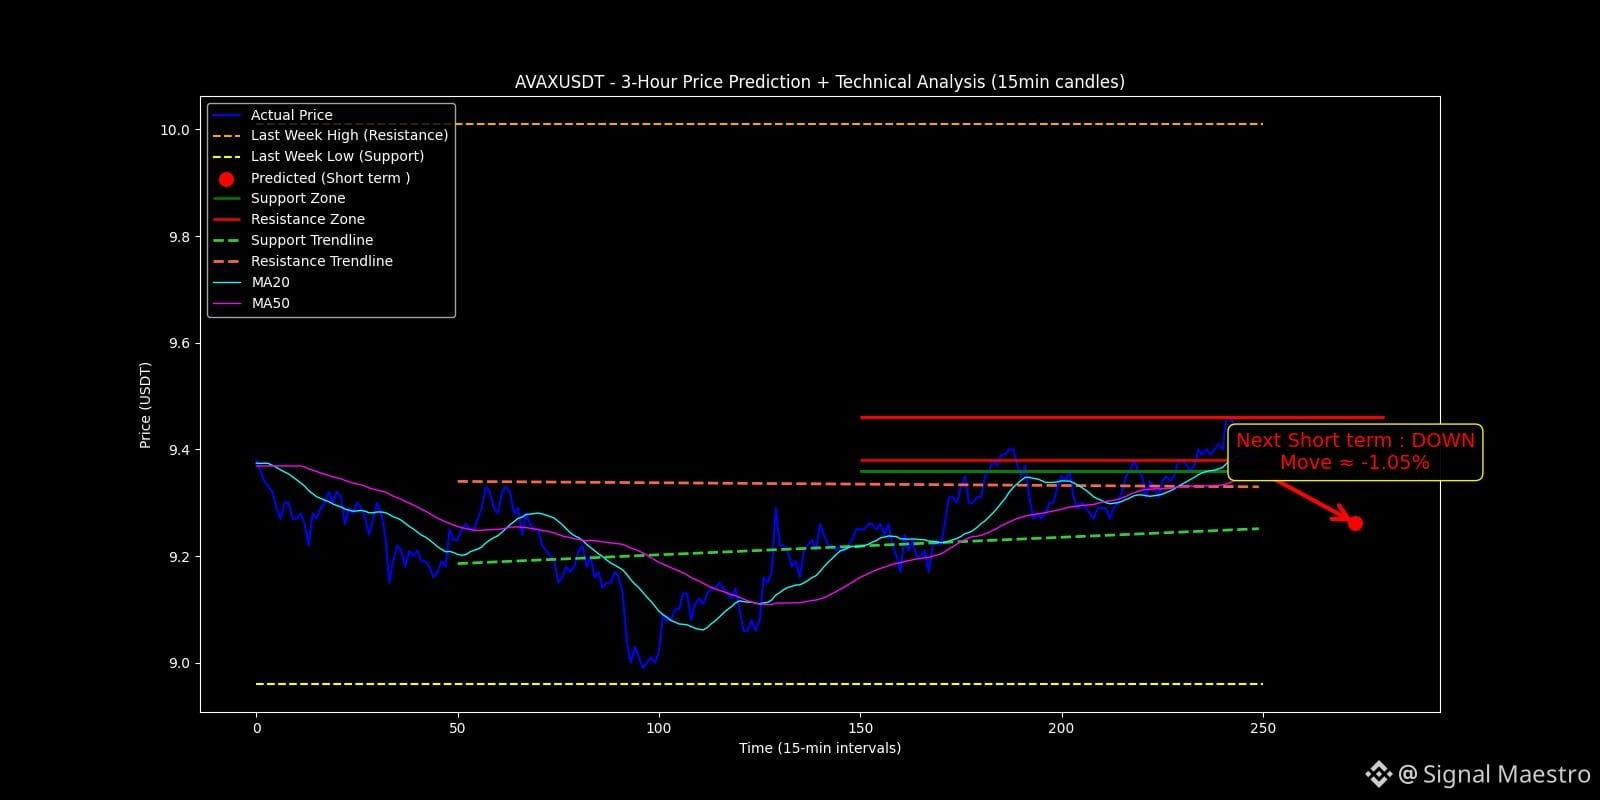The image size is (1600, 800).
Task: Click the red dot legend marker for Predicted
Action: point(227,179)
